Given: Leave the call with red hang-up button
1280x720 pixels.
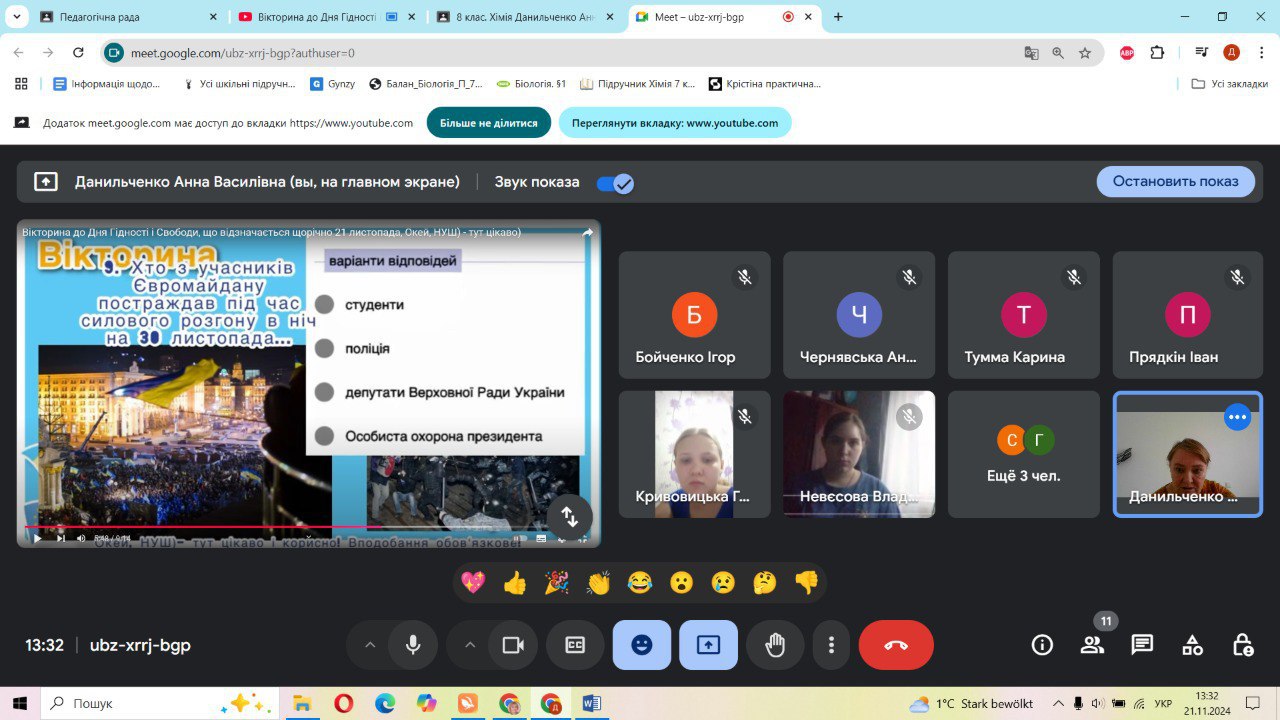Looking at the screenshot, I should 896,645.
